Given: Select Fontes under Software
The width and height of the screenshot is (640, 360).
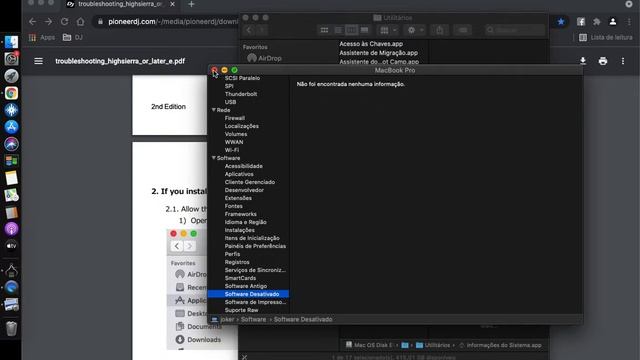Looking at the screenshot, I should (233, 206).
